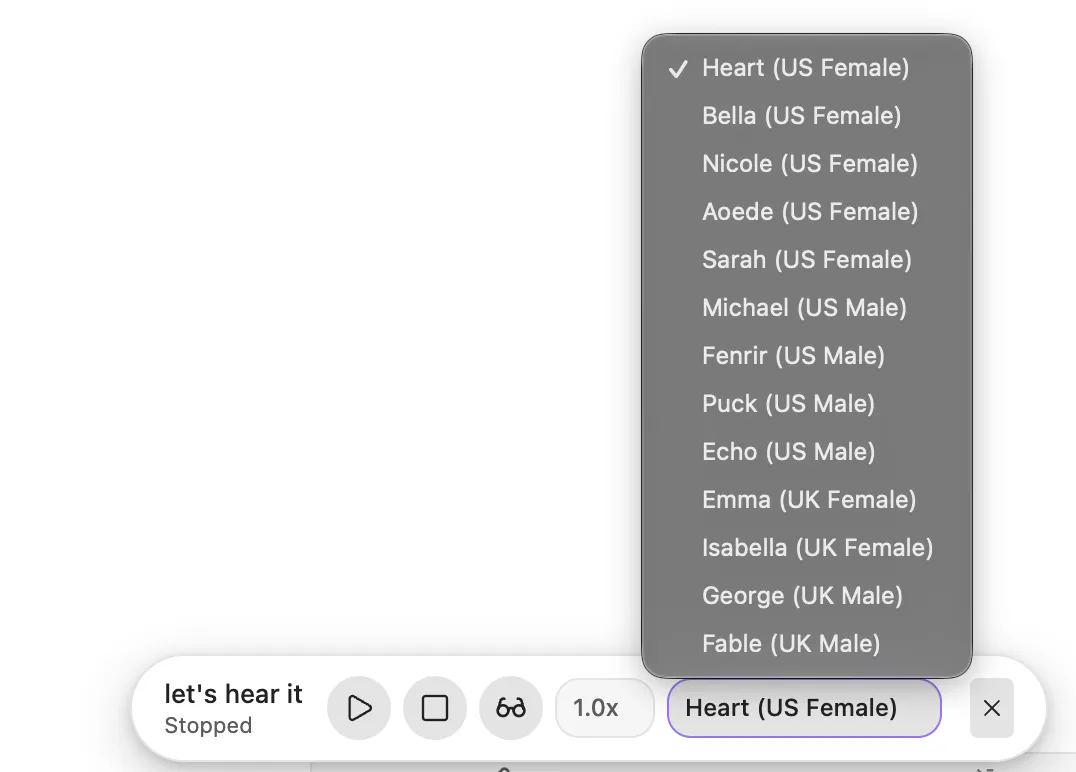Image resolution: width=1076 pixels, height=772 pixels.
Task: Open the Heart (US Female) voice selector
Action: point(804,708)
